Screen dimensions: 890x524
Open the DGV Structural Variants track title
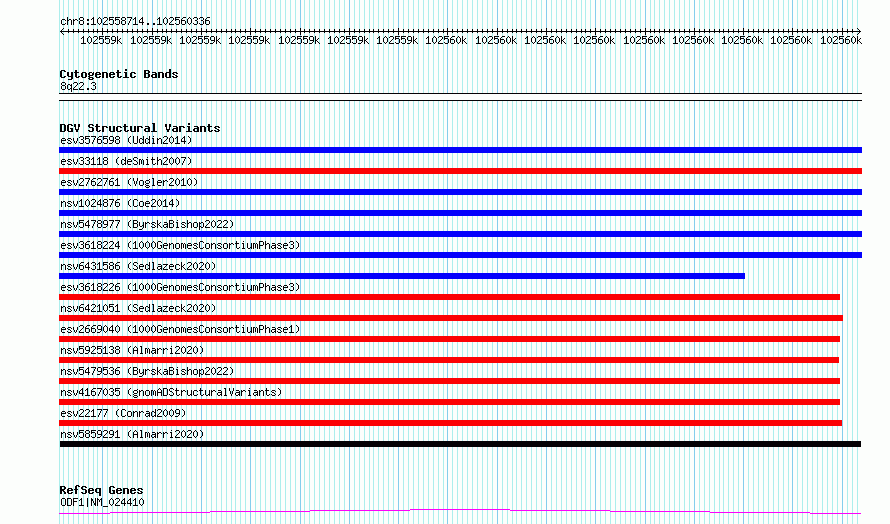[x=140, y=128]
